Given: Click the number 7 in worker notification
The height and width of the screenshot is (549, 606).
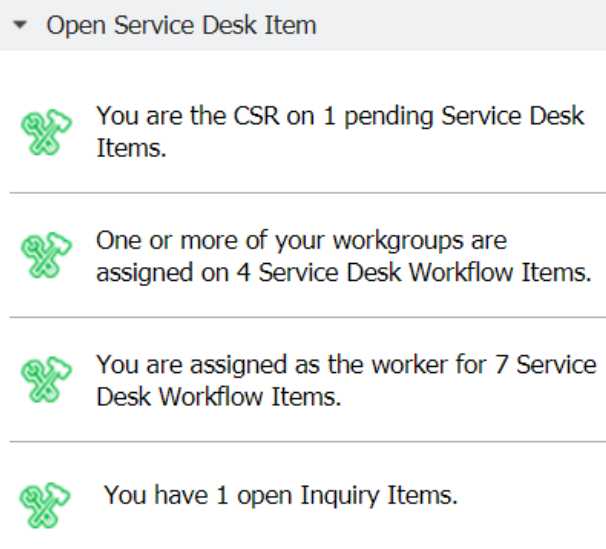Looking at the screenshot, I should pos(503,364).
